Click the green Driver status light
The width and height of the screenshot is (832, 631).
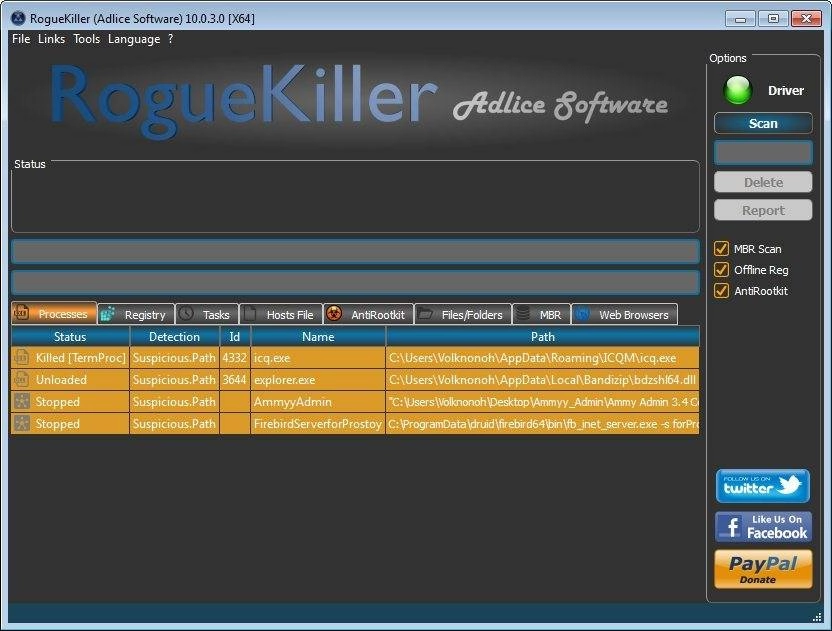click(x=738, y=90)
